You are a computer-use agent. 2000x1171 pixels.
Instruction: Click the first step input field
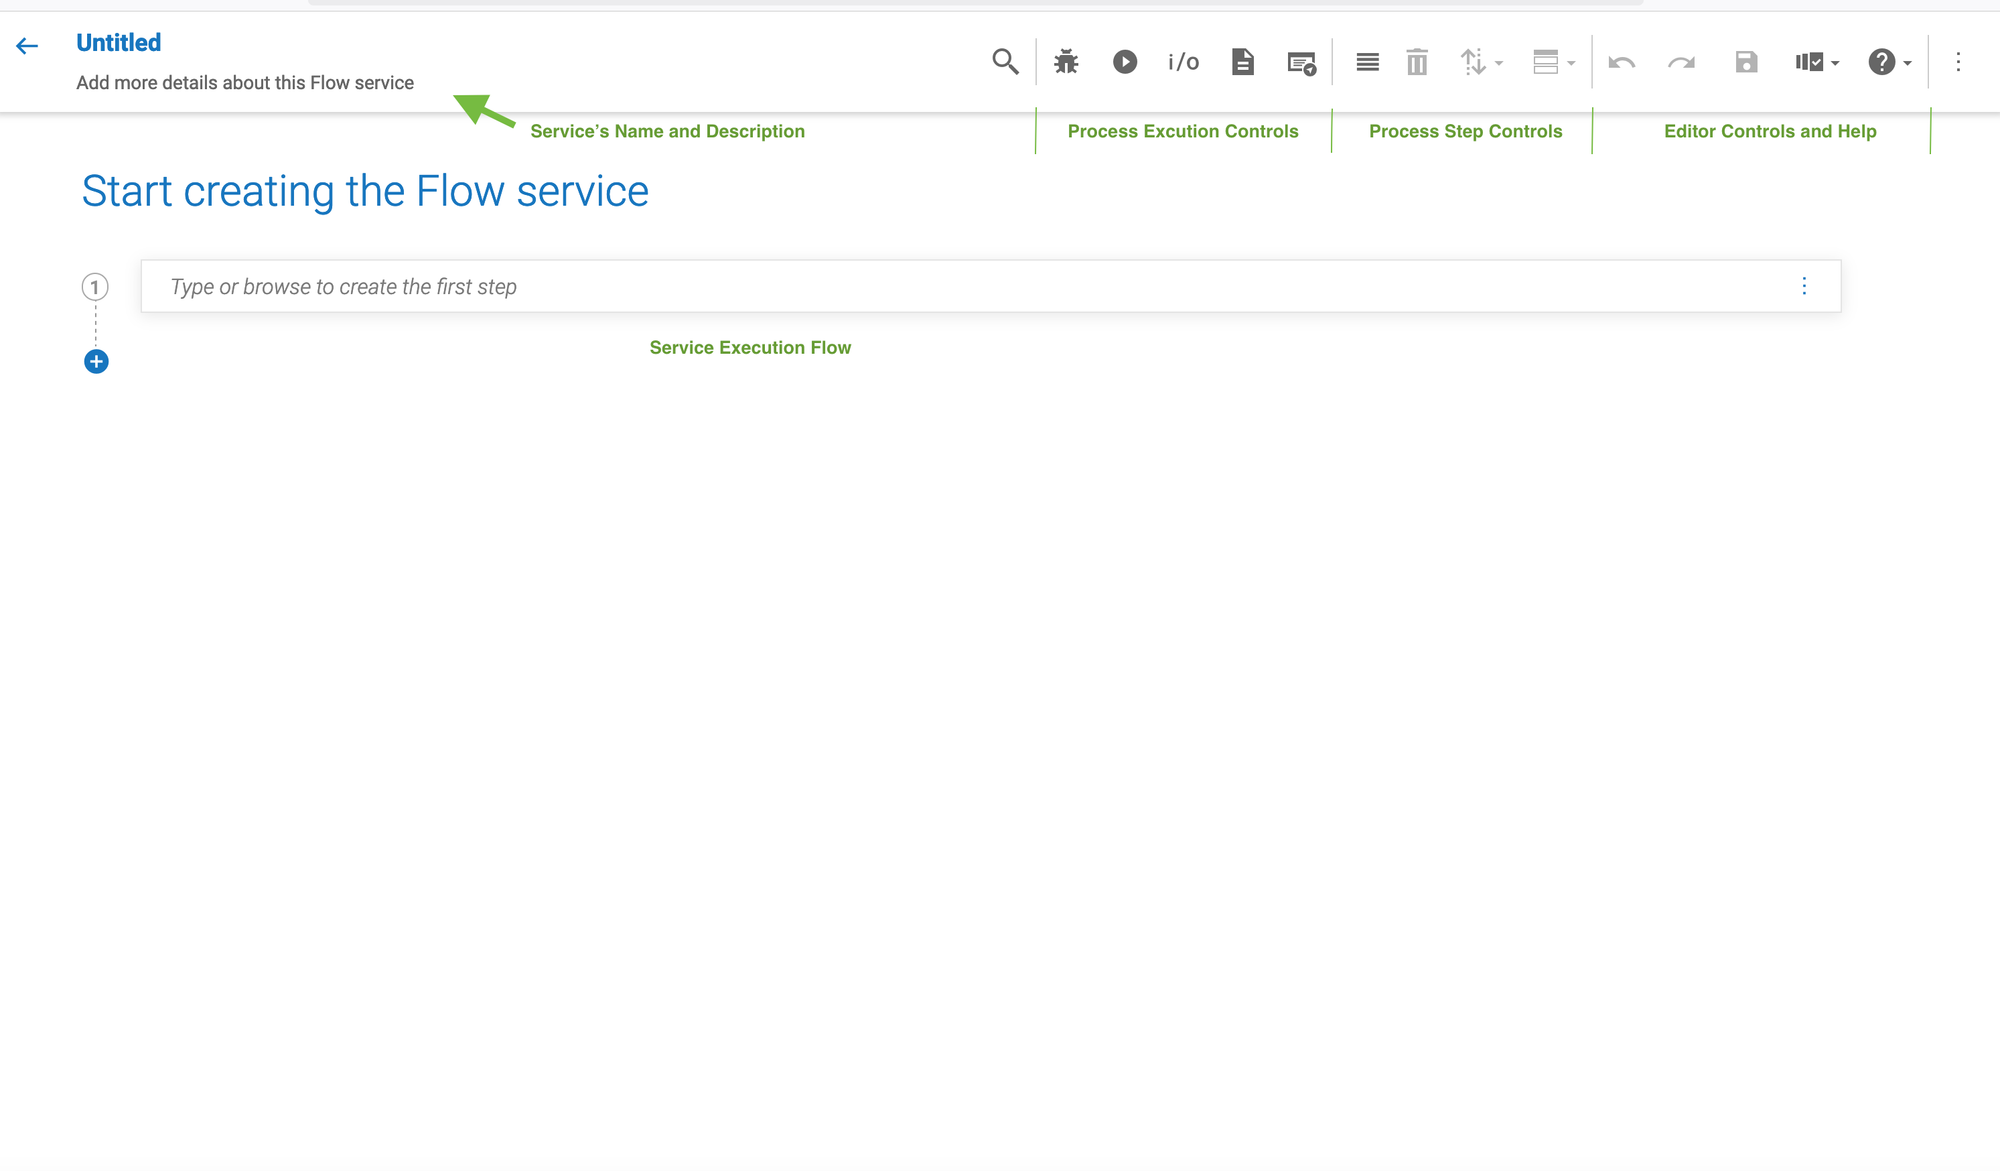tap(960, 287)
